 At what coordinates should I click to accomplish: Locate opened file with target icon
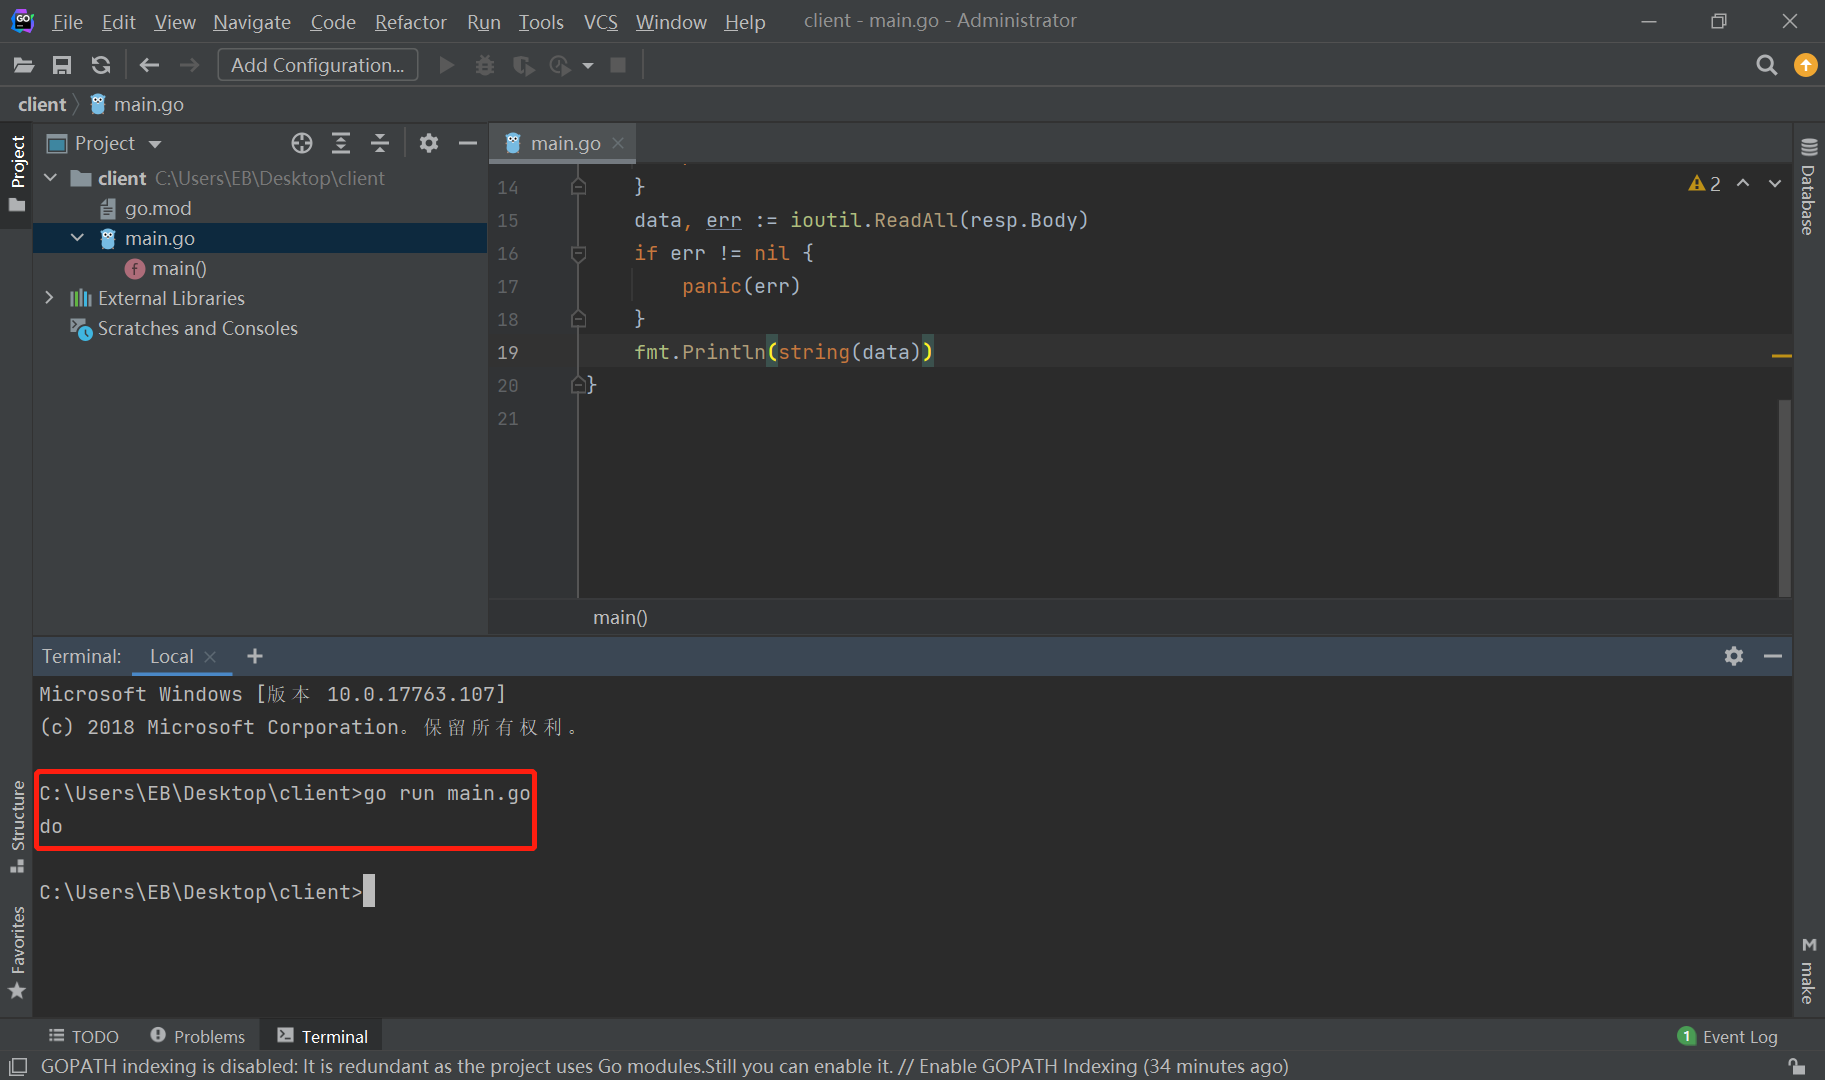pyautogui.click(x=302, y=143)
